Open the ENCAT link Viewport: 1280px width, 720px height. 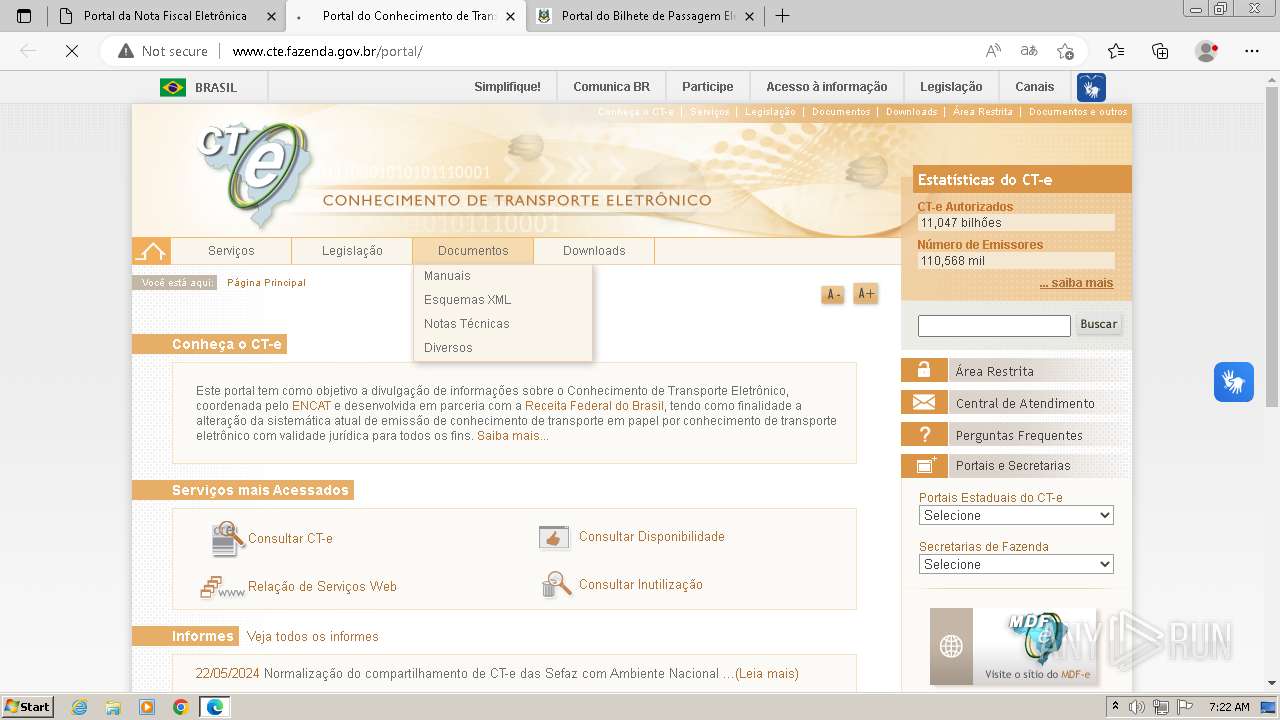coord(311,406)
